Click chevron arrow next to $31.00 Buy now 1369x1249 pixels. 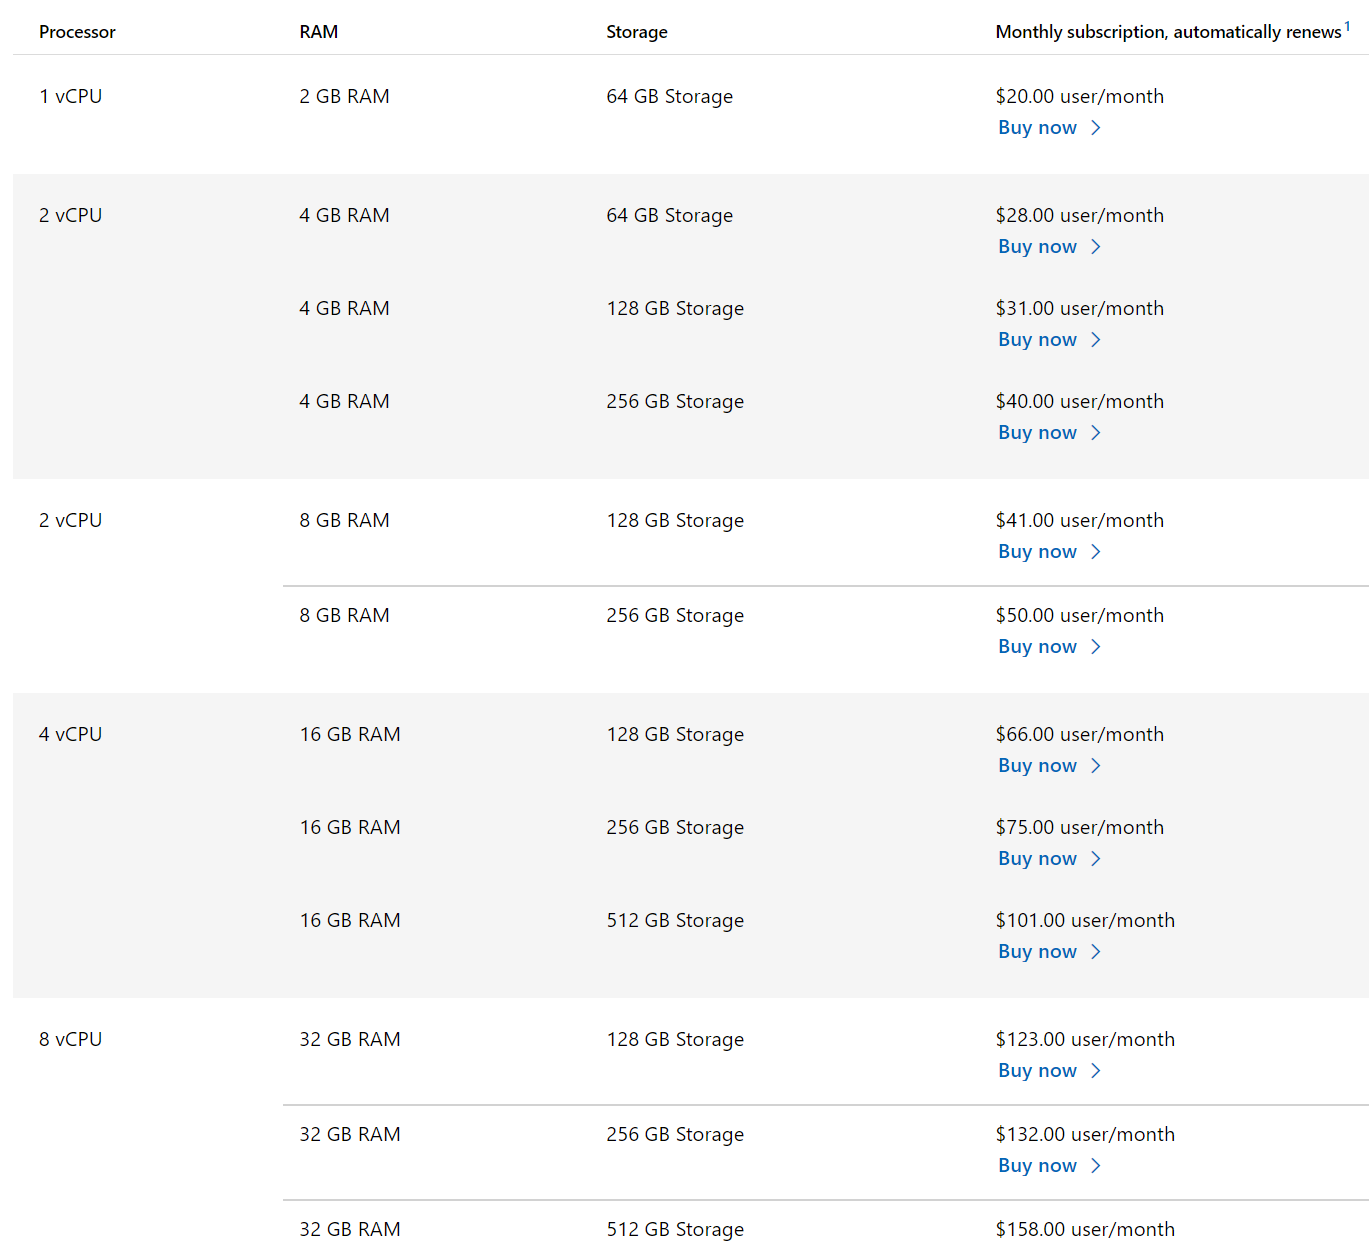pyautogui.click(x=1096, y=340)
